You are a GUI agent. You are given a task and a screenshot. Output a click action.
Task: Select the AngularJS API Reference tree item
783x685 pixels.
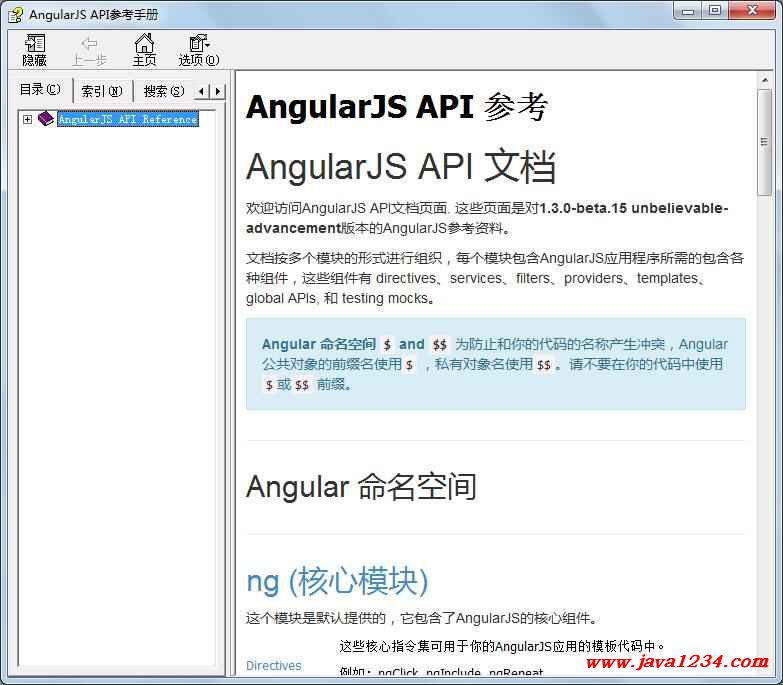[x=127, y=120]
